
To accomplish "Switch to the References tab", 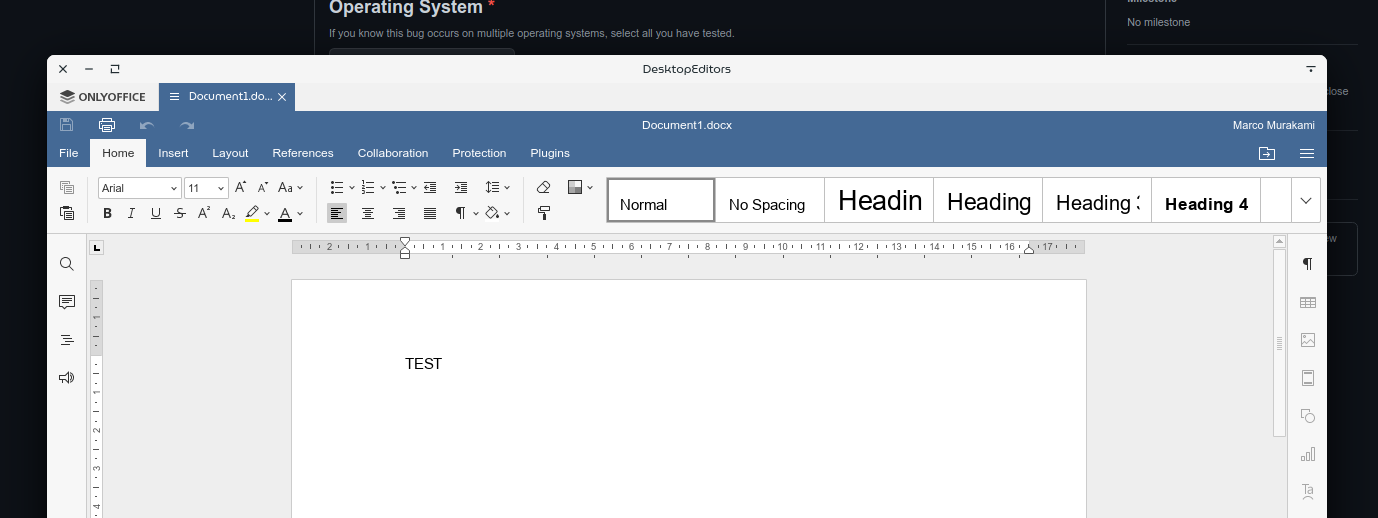I will coord(303,153).
